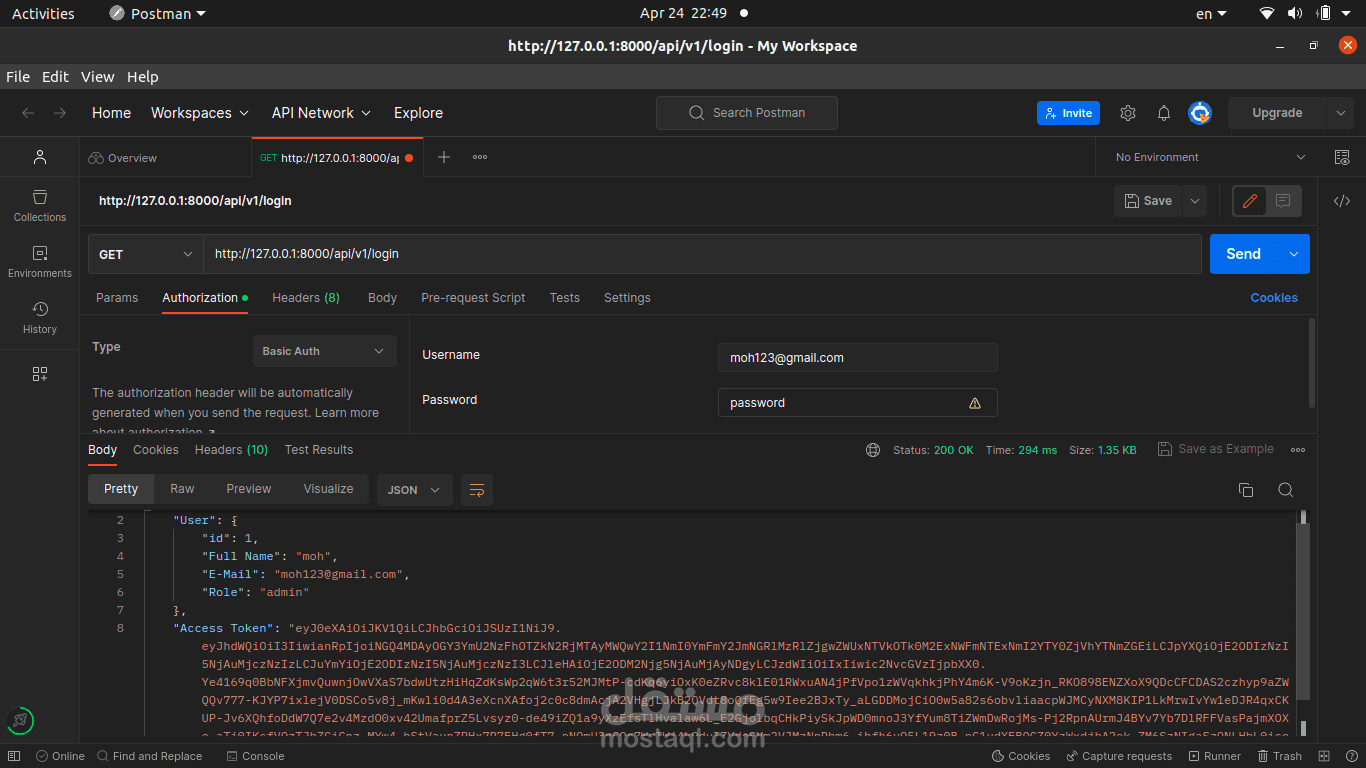Focus the request URL field

[x=702, y=254]
